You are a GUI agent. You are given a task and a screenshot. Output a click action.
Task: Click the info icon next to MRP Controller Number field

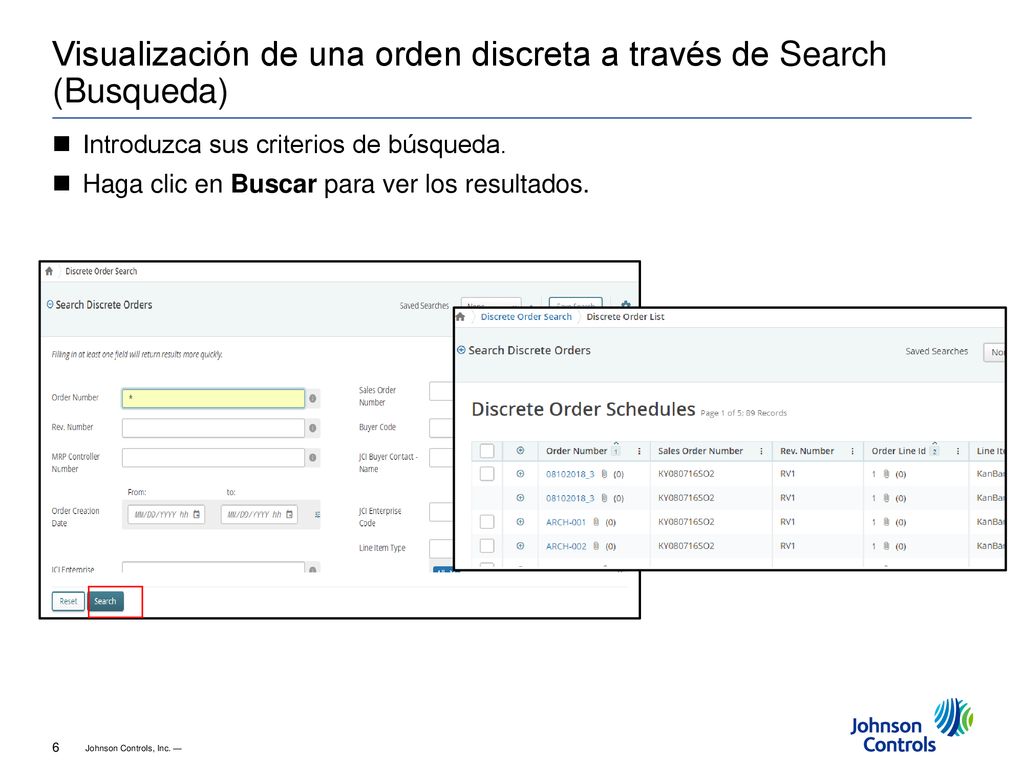click(313, 458)
